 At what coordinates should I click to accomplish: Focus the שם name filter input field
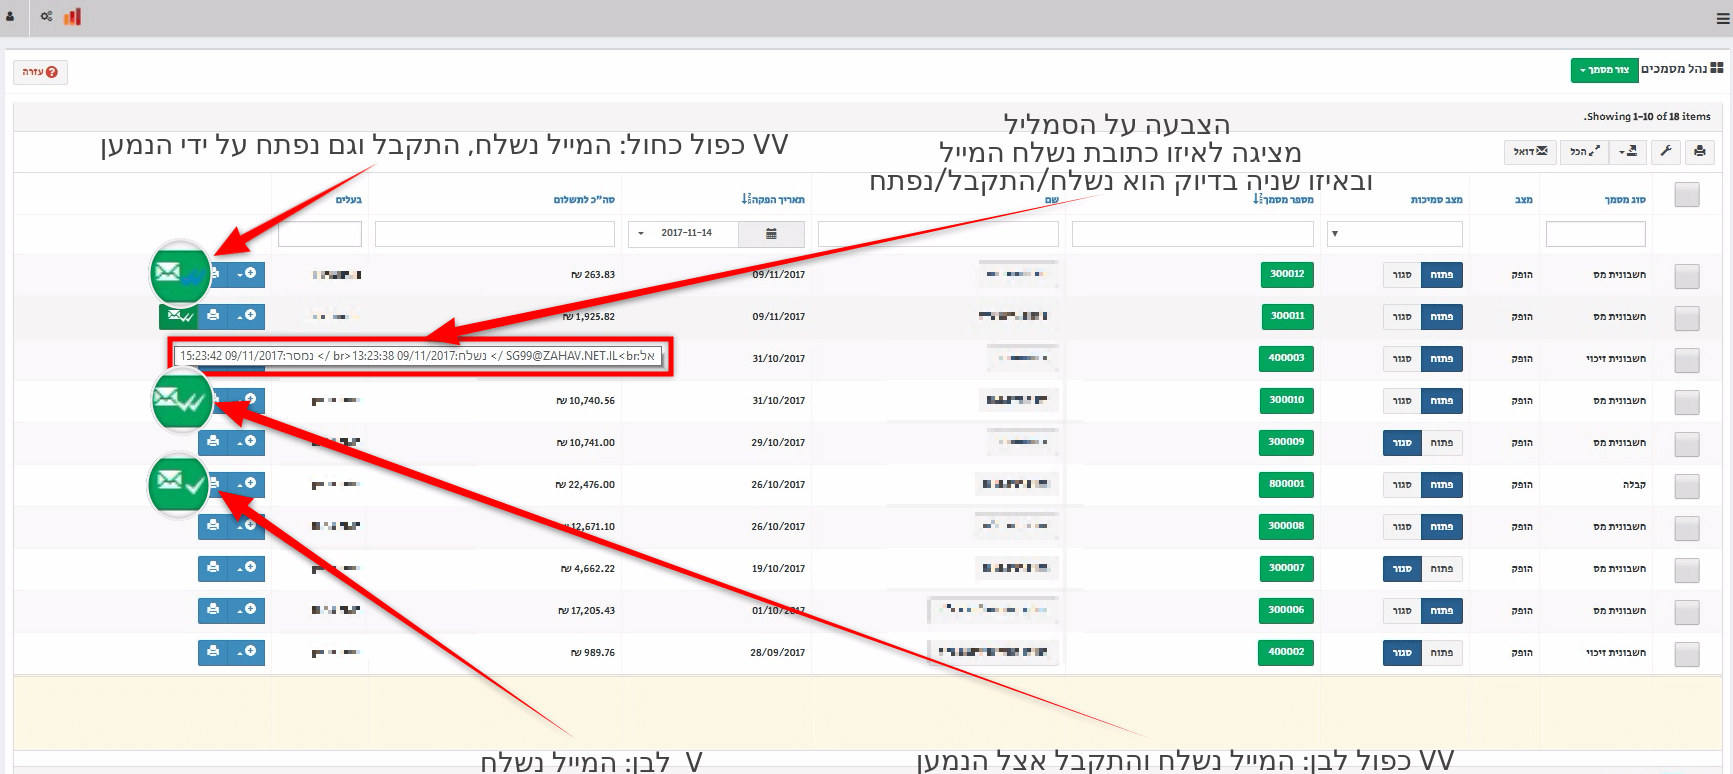point(938,234)
